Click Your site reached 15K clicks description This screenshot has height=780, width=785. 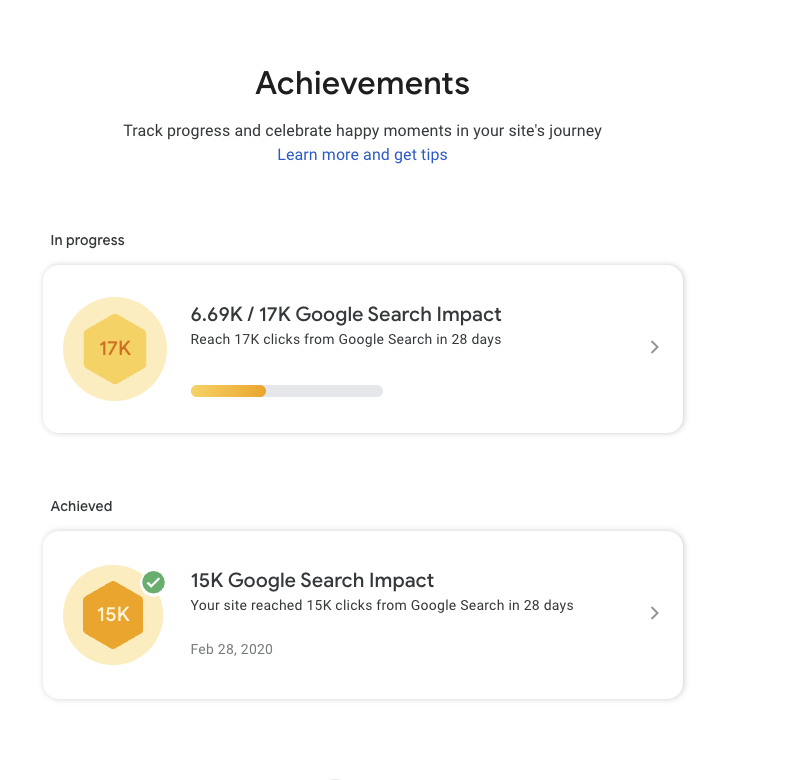coord(382,605)
